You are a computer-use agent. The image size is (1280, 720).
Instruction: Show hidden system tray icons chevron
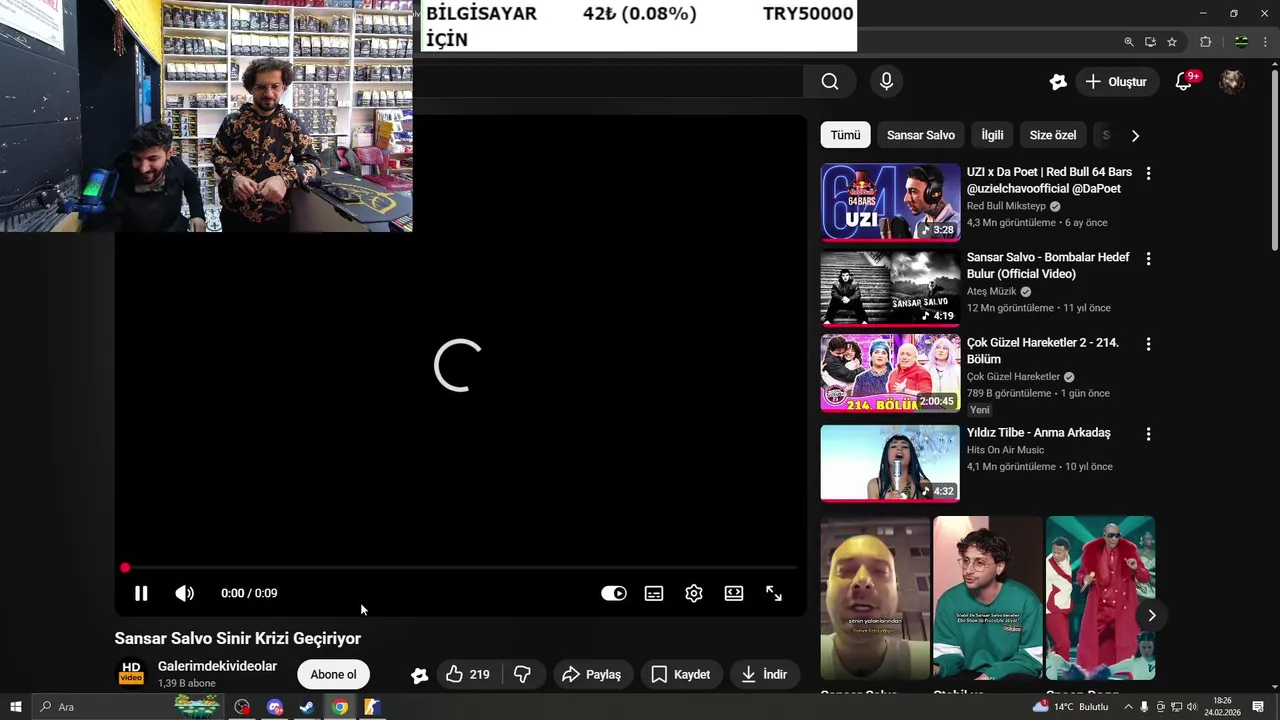click(1128, 707)
